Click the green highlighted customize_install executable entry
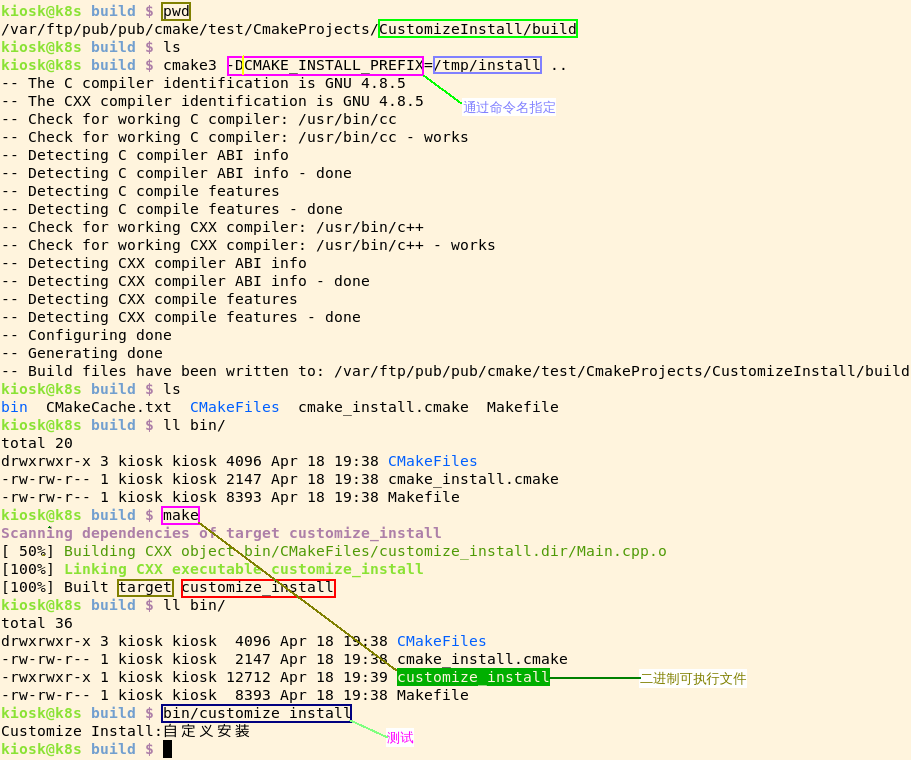911x760 pixels. (472, 677)
